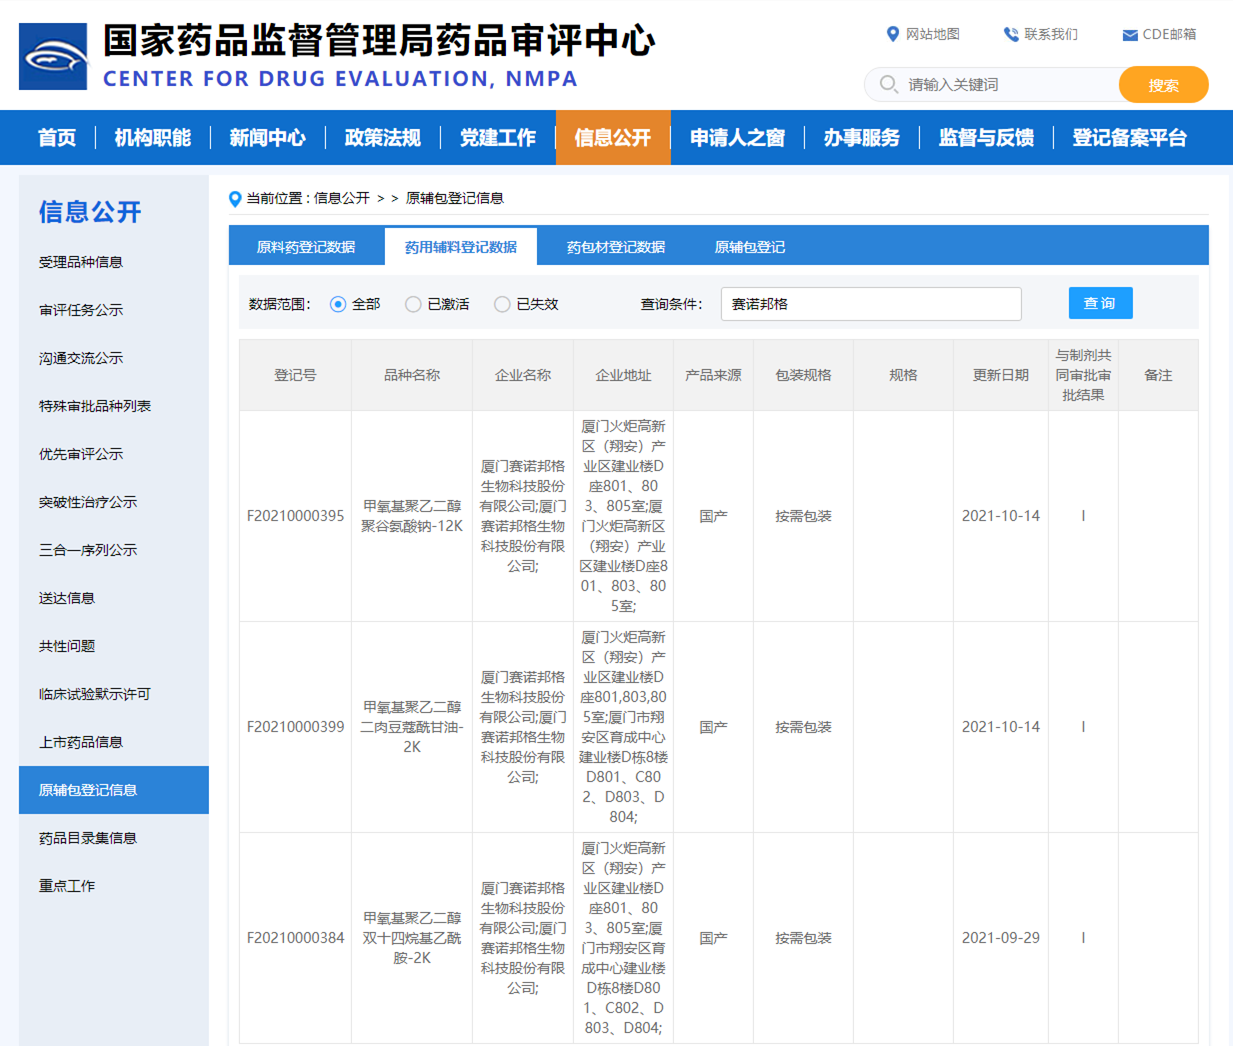This screenshot has height=1046, width=1233.
Task: Open the 原辅包登记 tab
Action: tap(750, 245)
